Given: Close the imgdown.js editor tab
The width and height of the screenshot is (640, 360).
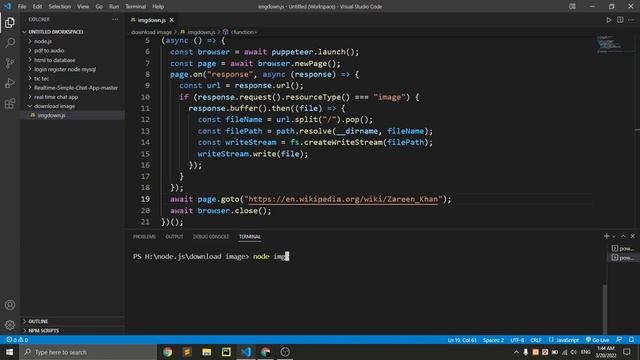Looking at the screenshot, I should click(x=172, y=20).
